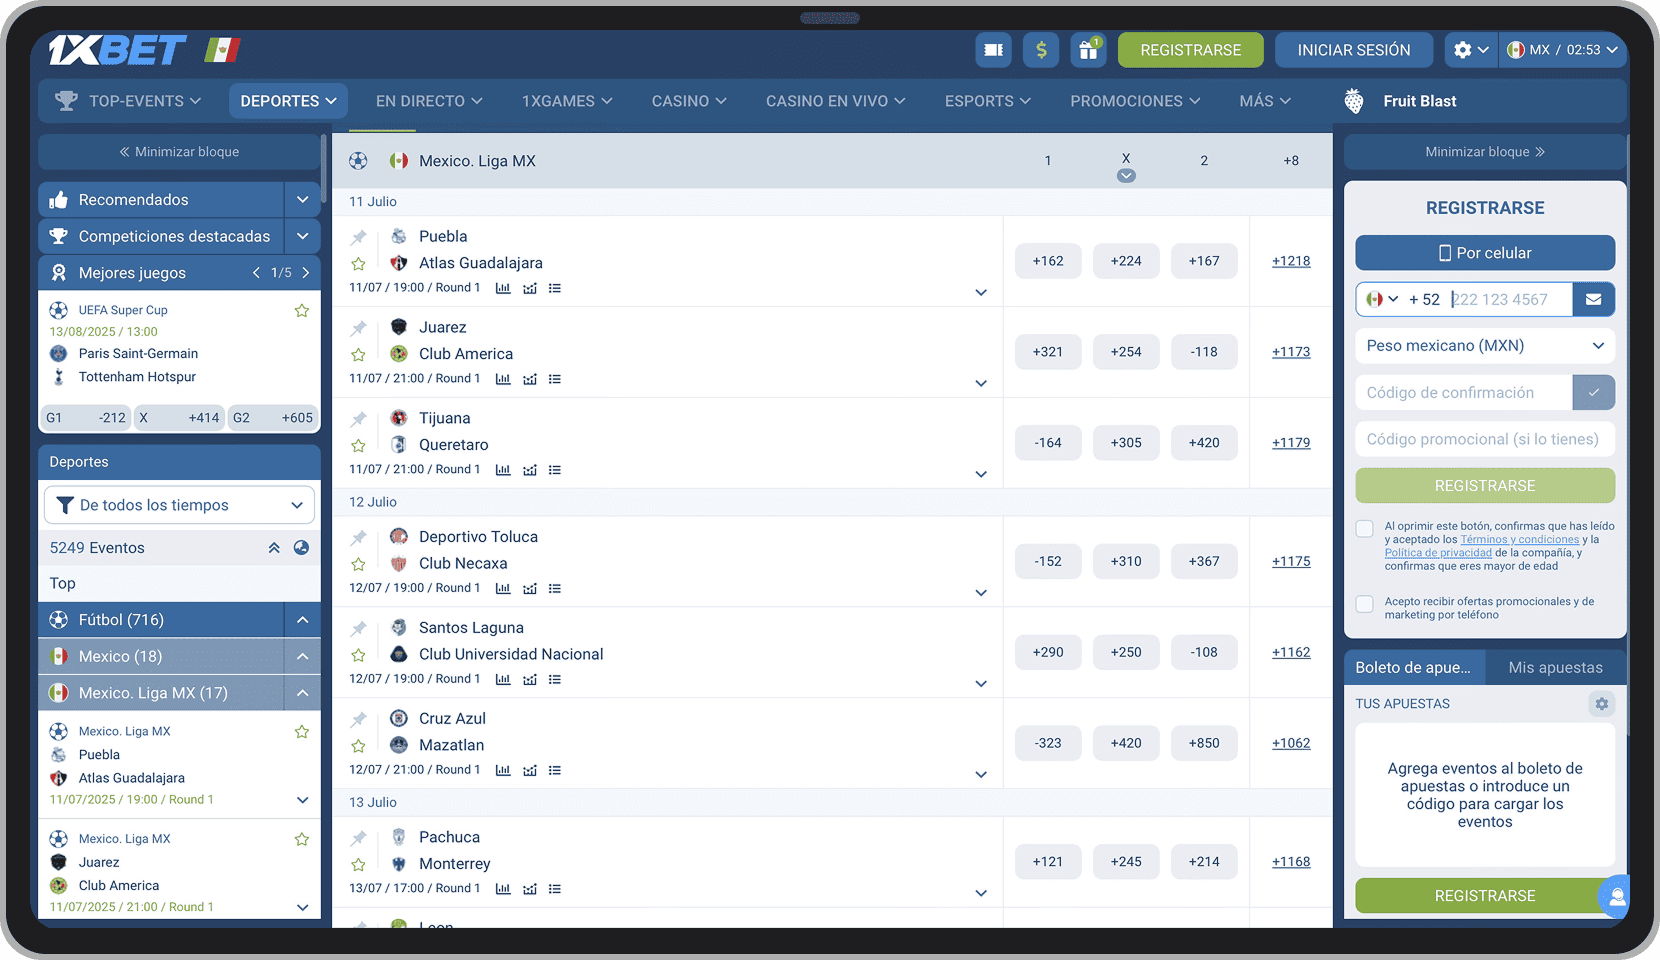Open the Peso mexicano currency dropdown

click(1485, 346)
